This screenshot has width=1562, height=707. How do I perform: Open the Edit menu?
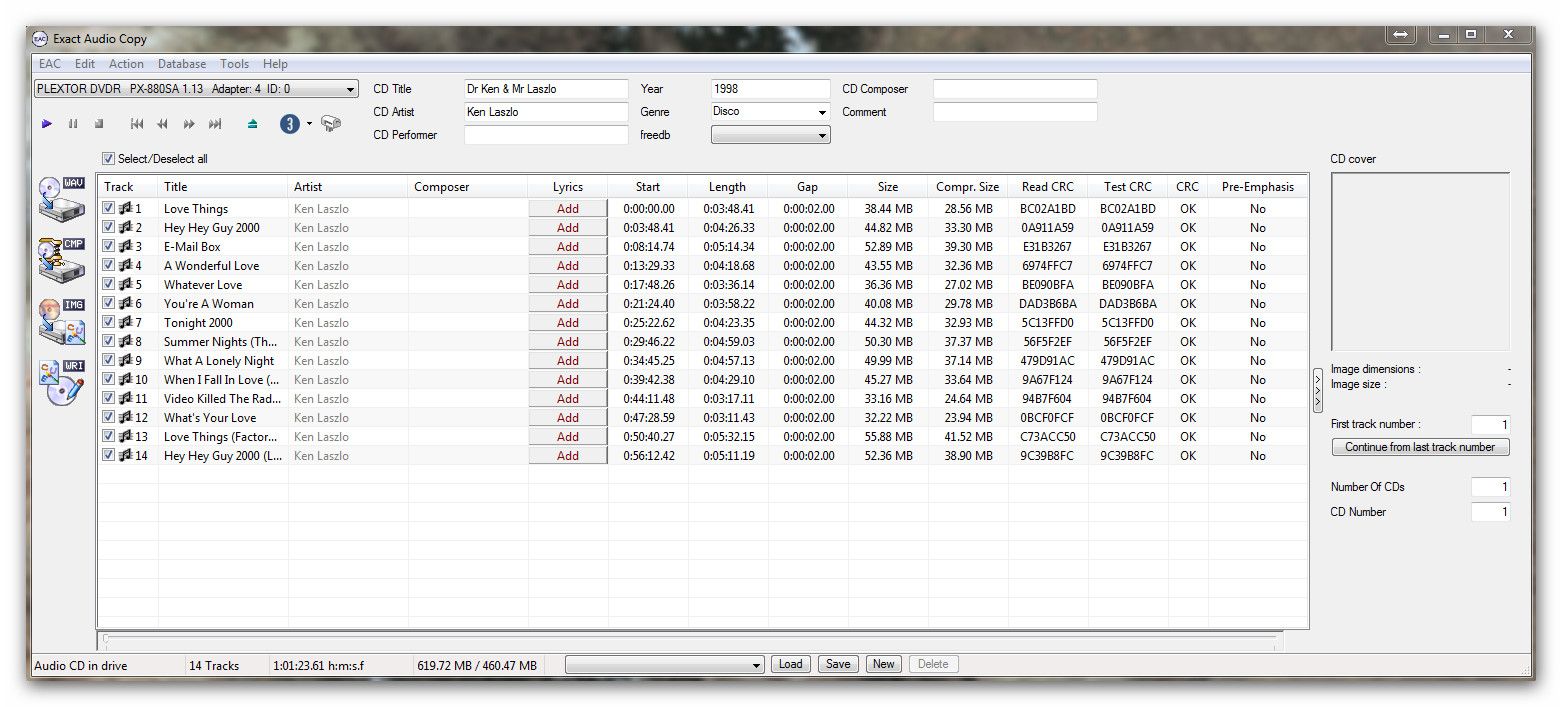point(85,64)
